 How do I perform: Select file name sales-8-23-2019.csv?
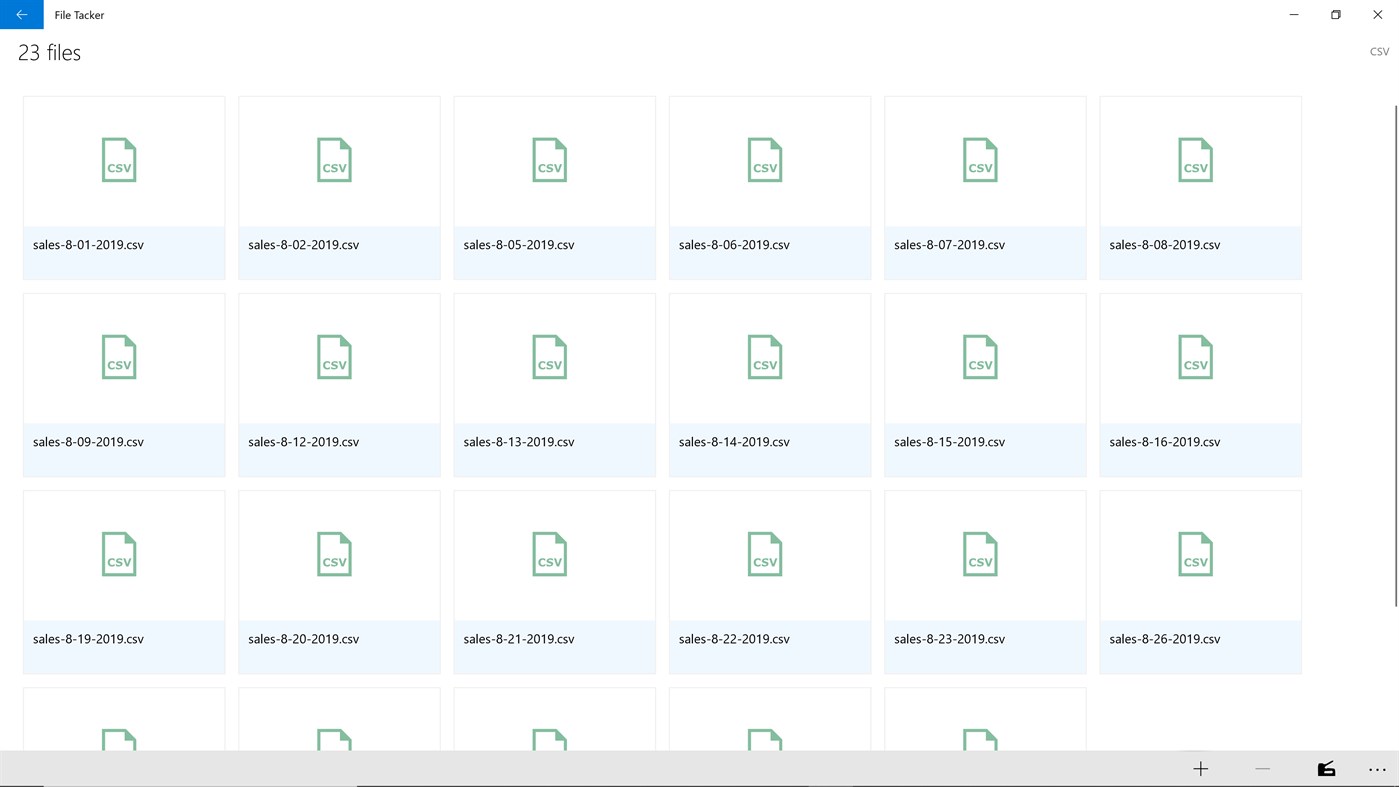tap(949, 639)
